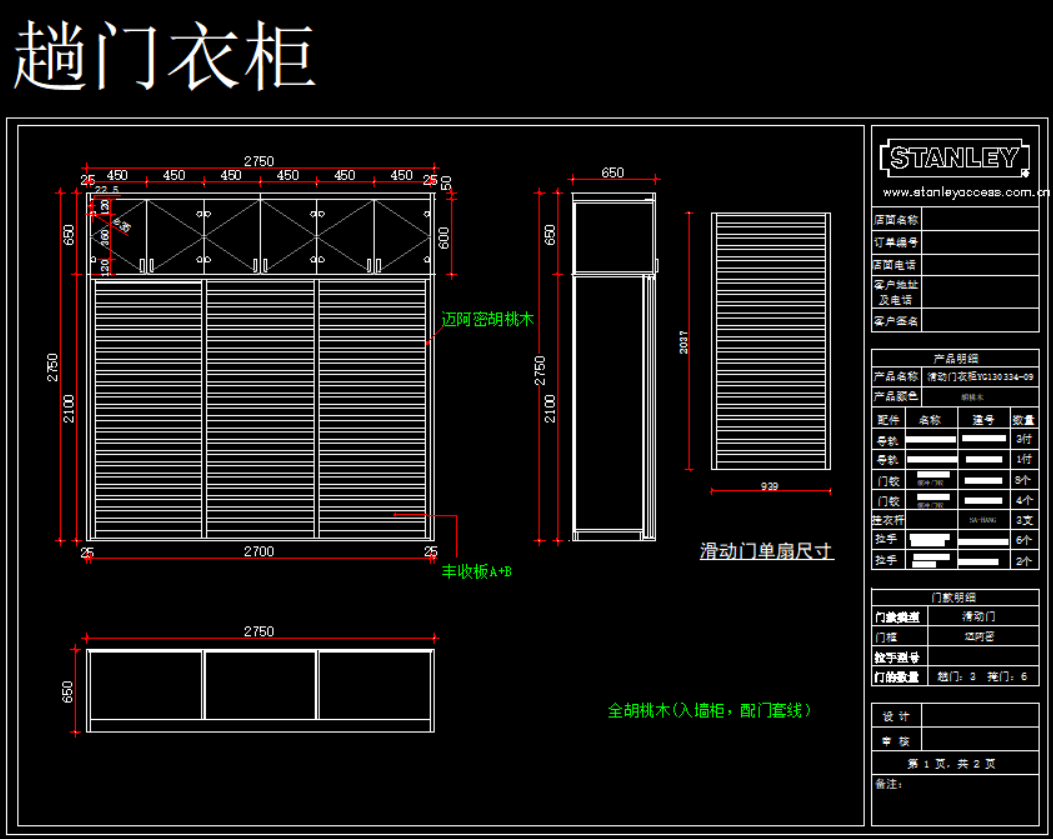
Task: Click the 产品明细 table header
Action: [x=955, y=358]
